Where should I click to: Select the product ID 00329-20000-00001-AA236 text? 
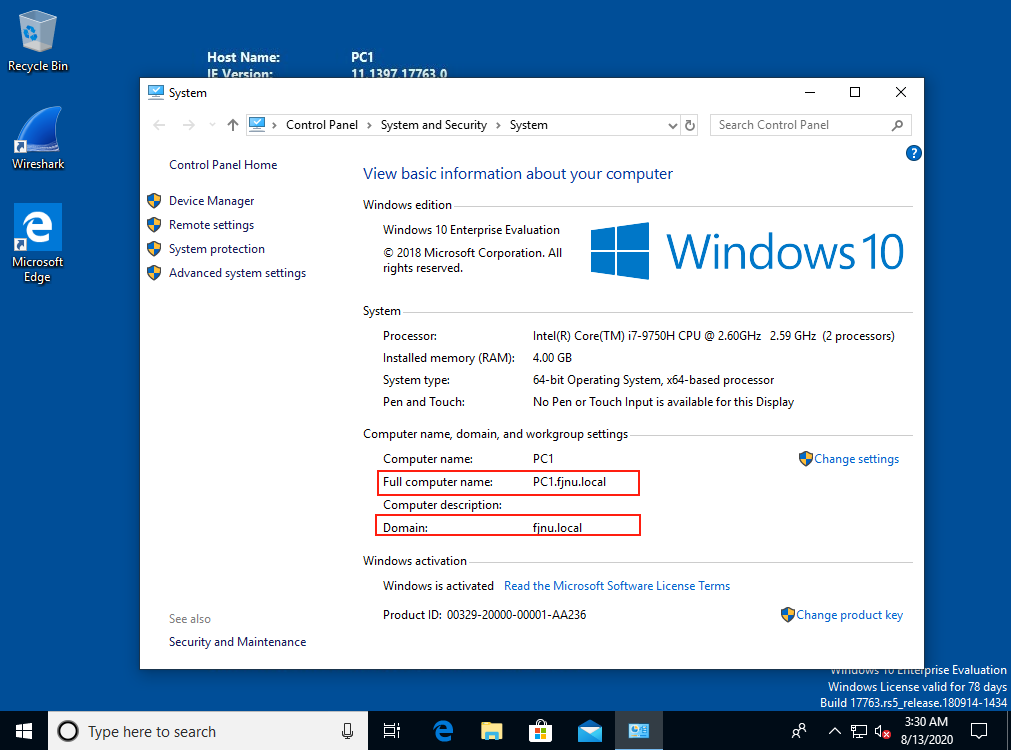pos(516,615)
